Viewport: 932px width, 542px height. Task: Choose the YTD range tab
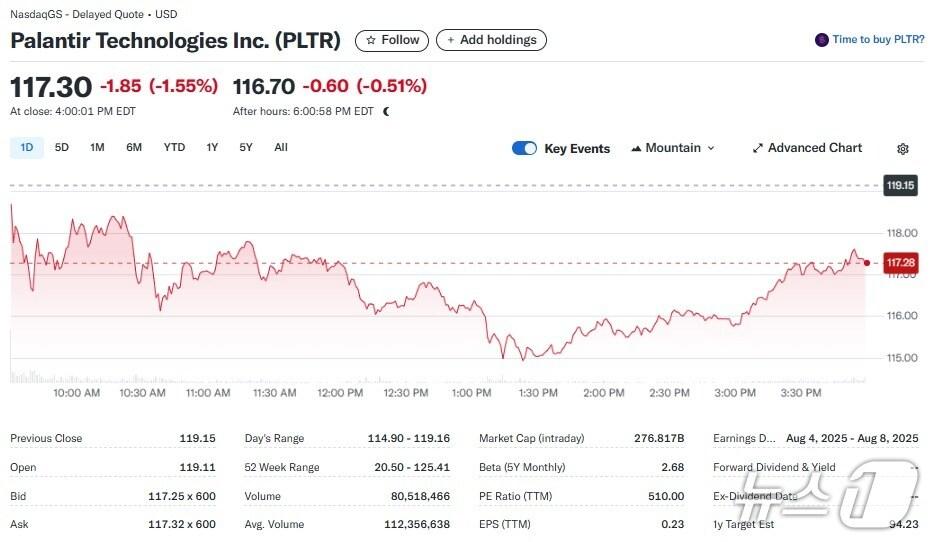(x=174, y=147)
